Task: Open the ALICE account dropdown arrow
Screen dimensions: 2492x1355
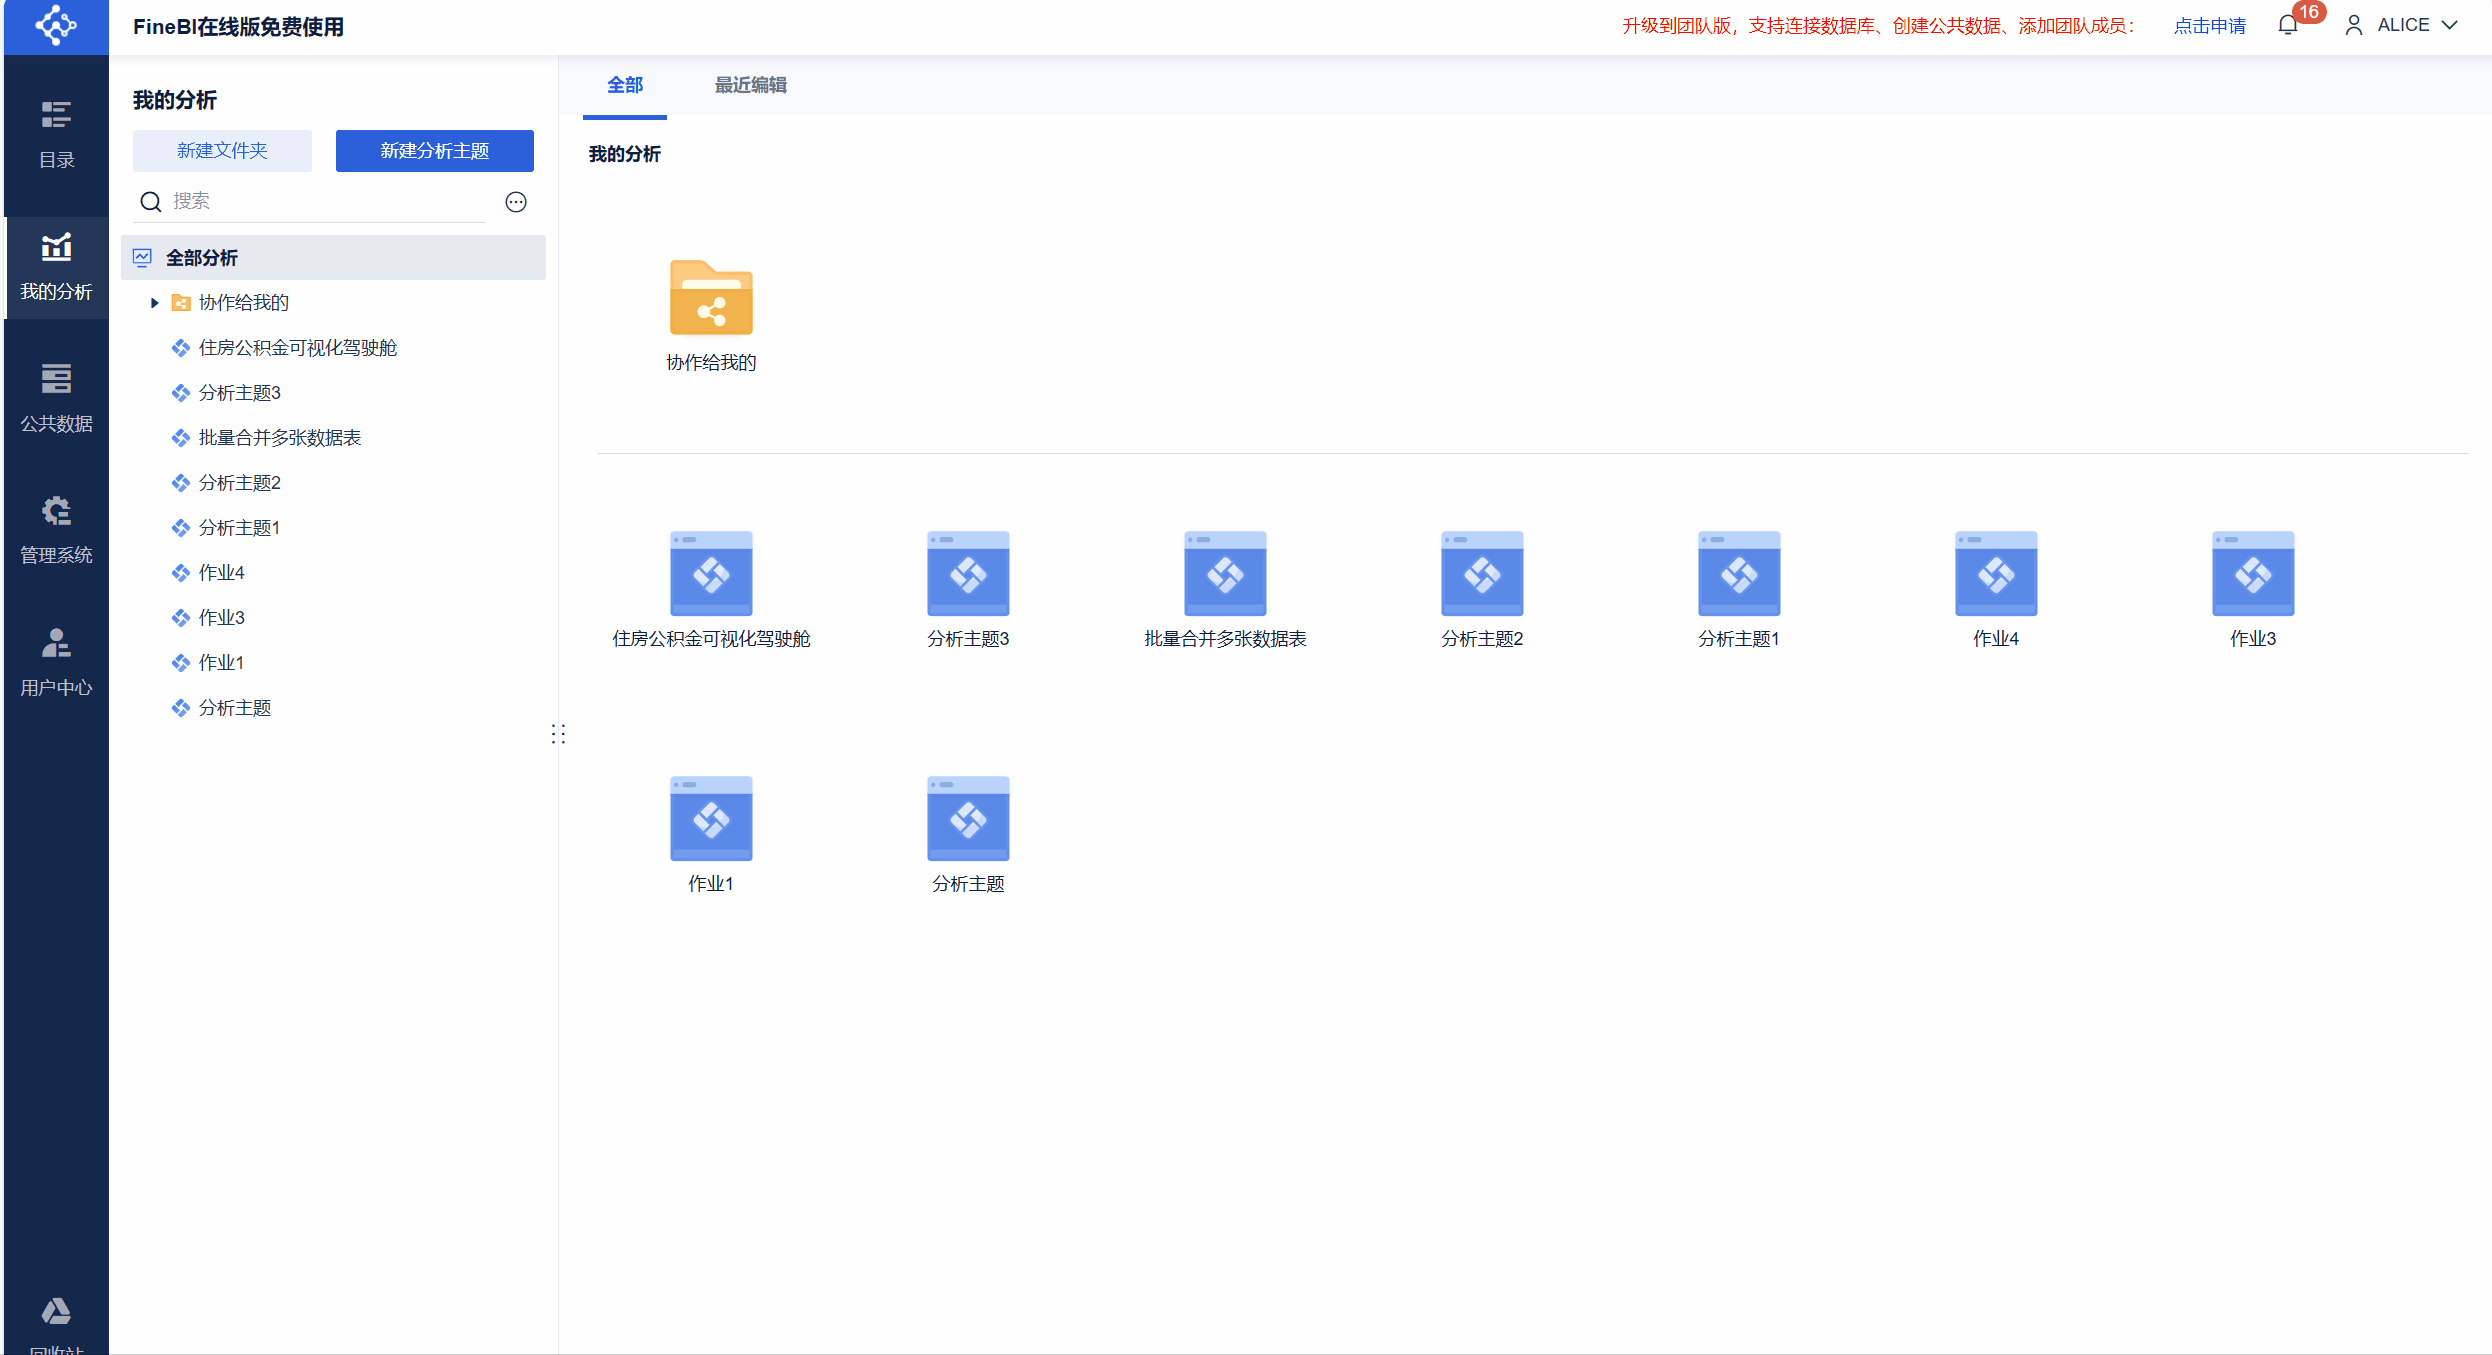Action: pyautogui.click(x=2450, y=25)
